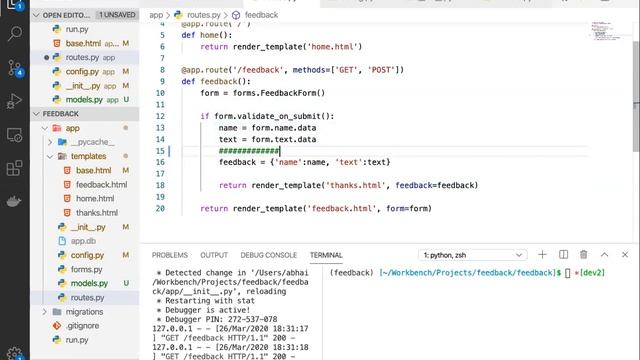Click 'forms.FeedbackForm()' on line 10

pos(279,93)
